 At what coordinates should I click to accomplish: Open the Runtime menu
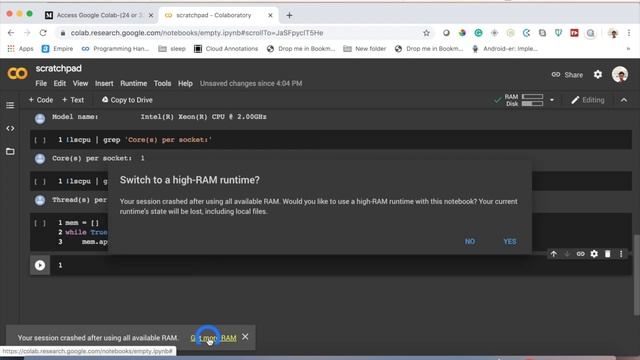(x=133, y=83)
